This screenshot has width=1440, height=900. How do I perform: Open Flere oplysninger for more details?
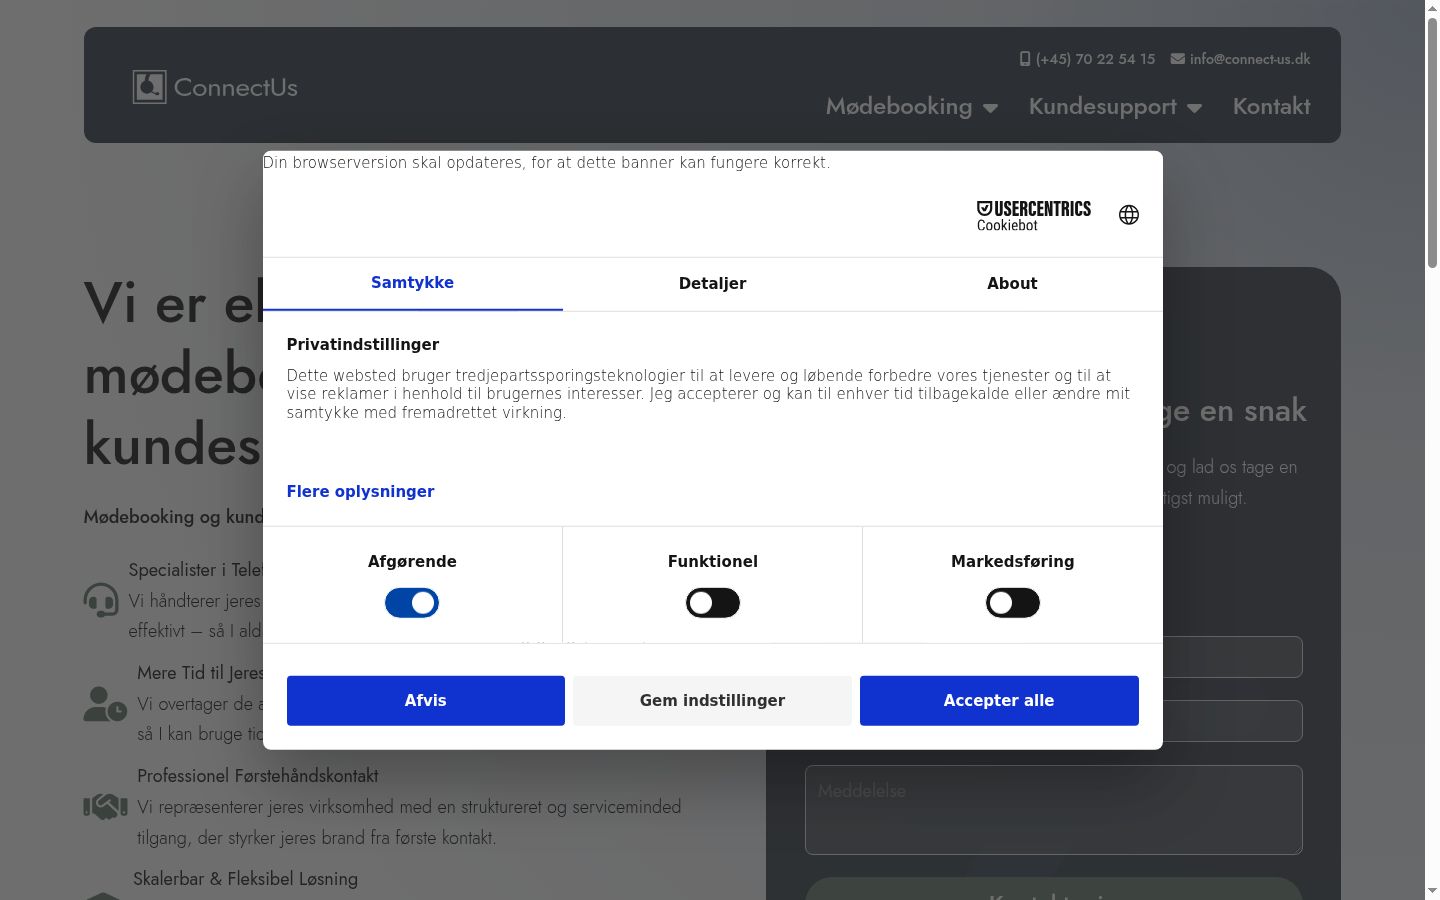coord(360,491)
